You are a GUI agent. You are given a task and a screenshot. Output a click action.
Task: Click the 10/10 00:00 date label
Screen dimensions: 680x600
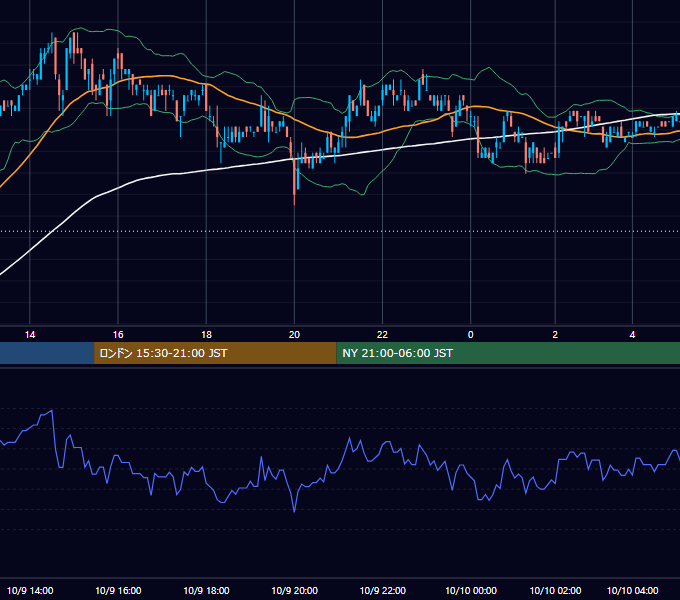tap(471, 590)
